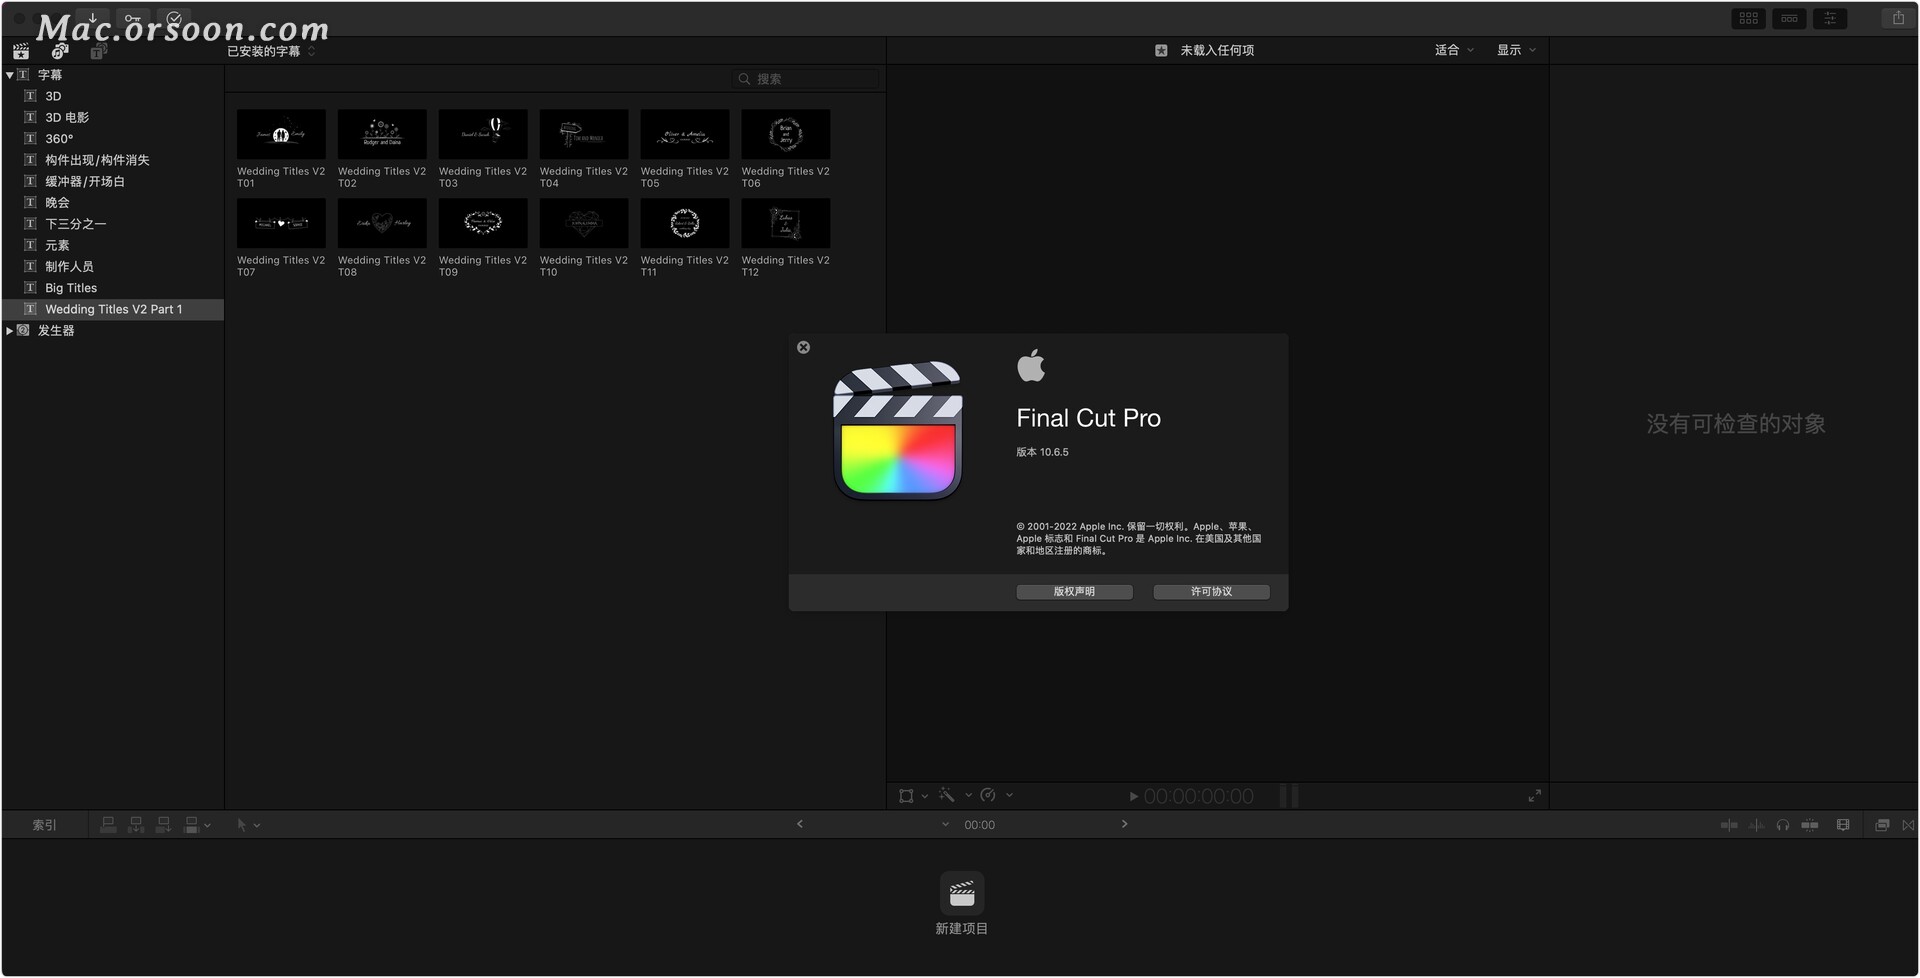1920x978 pixels.
Task: Open the enhancement magic wand menu
Action: [x=954, y=796]
